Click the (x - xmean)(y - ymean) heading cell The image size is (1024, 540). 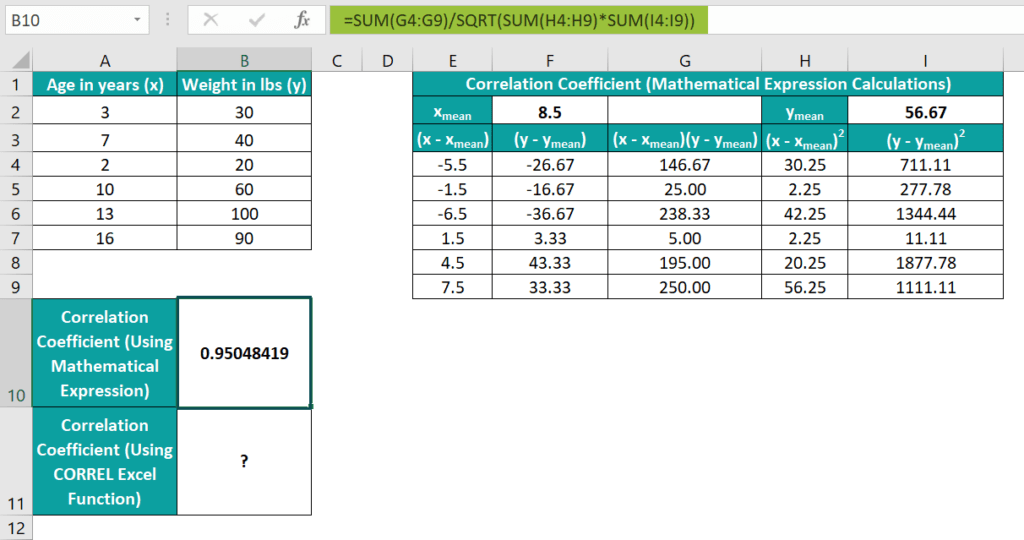point(684,139)
